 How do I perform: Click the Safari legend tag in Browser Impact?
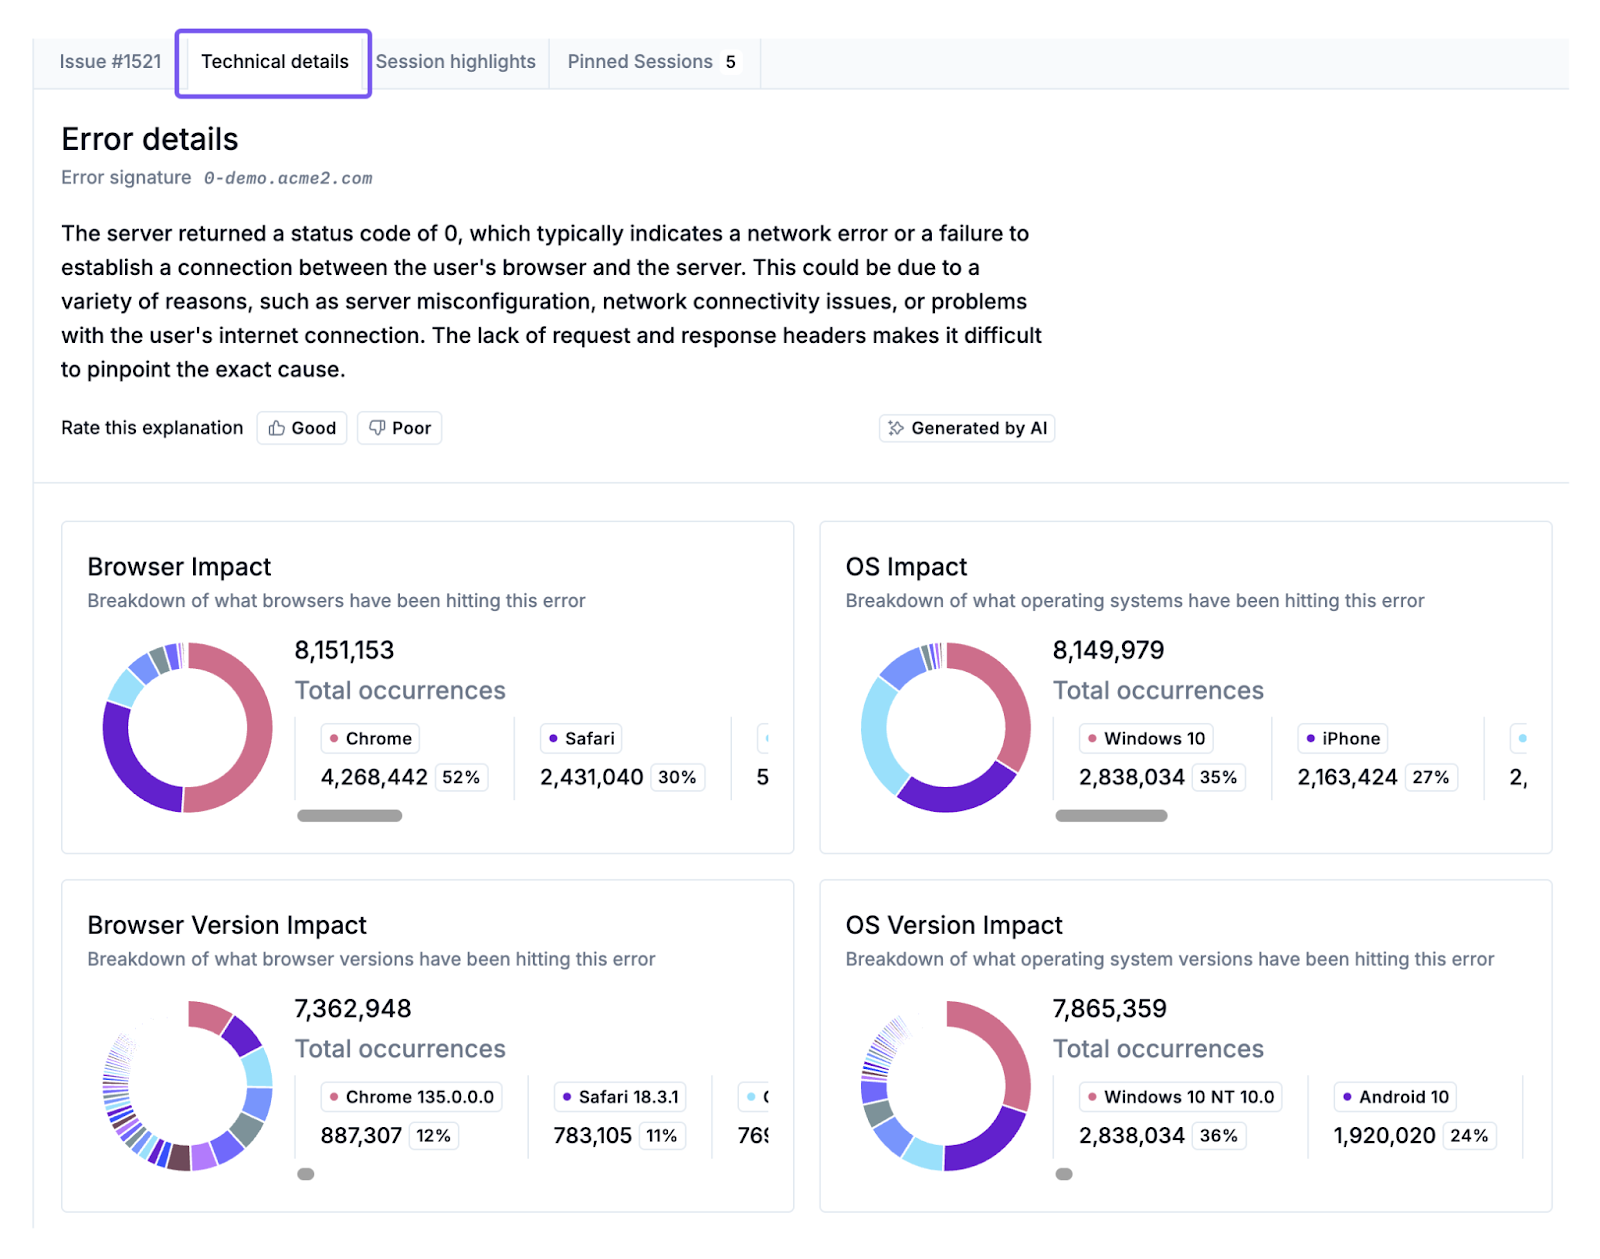click(x=581, y=739)
